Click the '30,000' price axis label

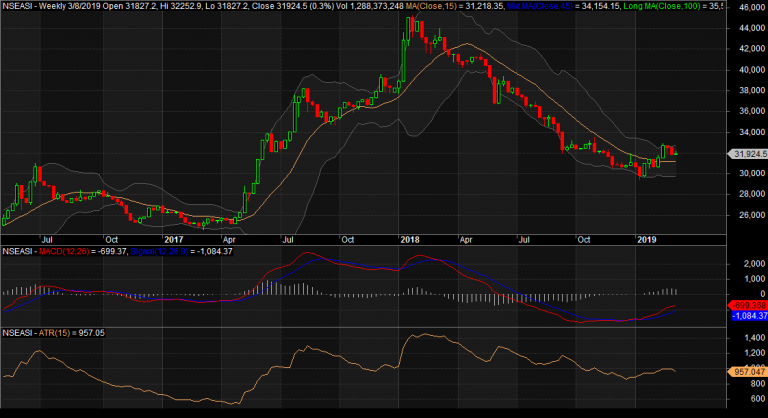click(752, 173)
